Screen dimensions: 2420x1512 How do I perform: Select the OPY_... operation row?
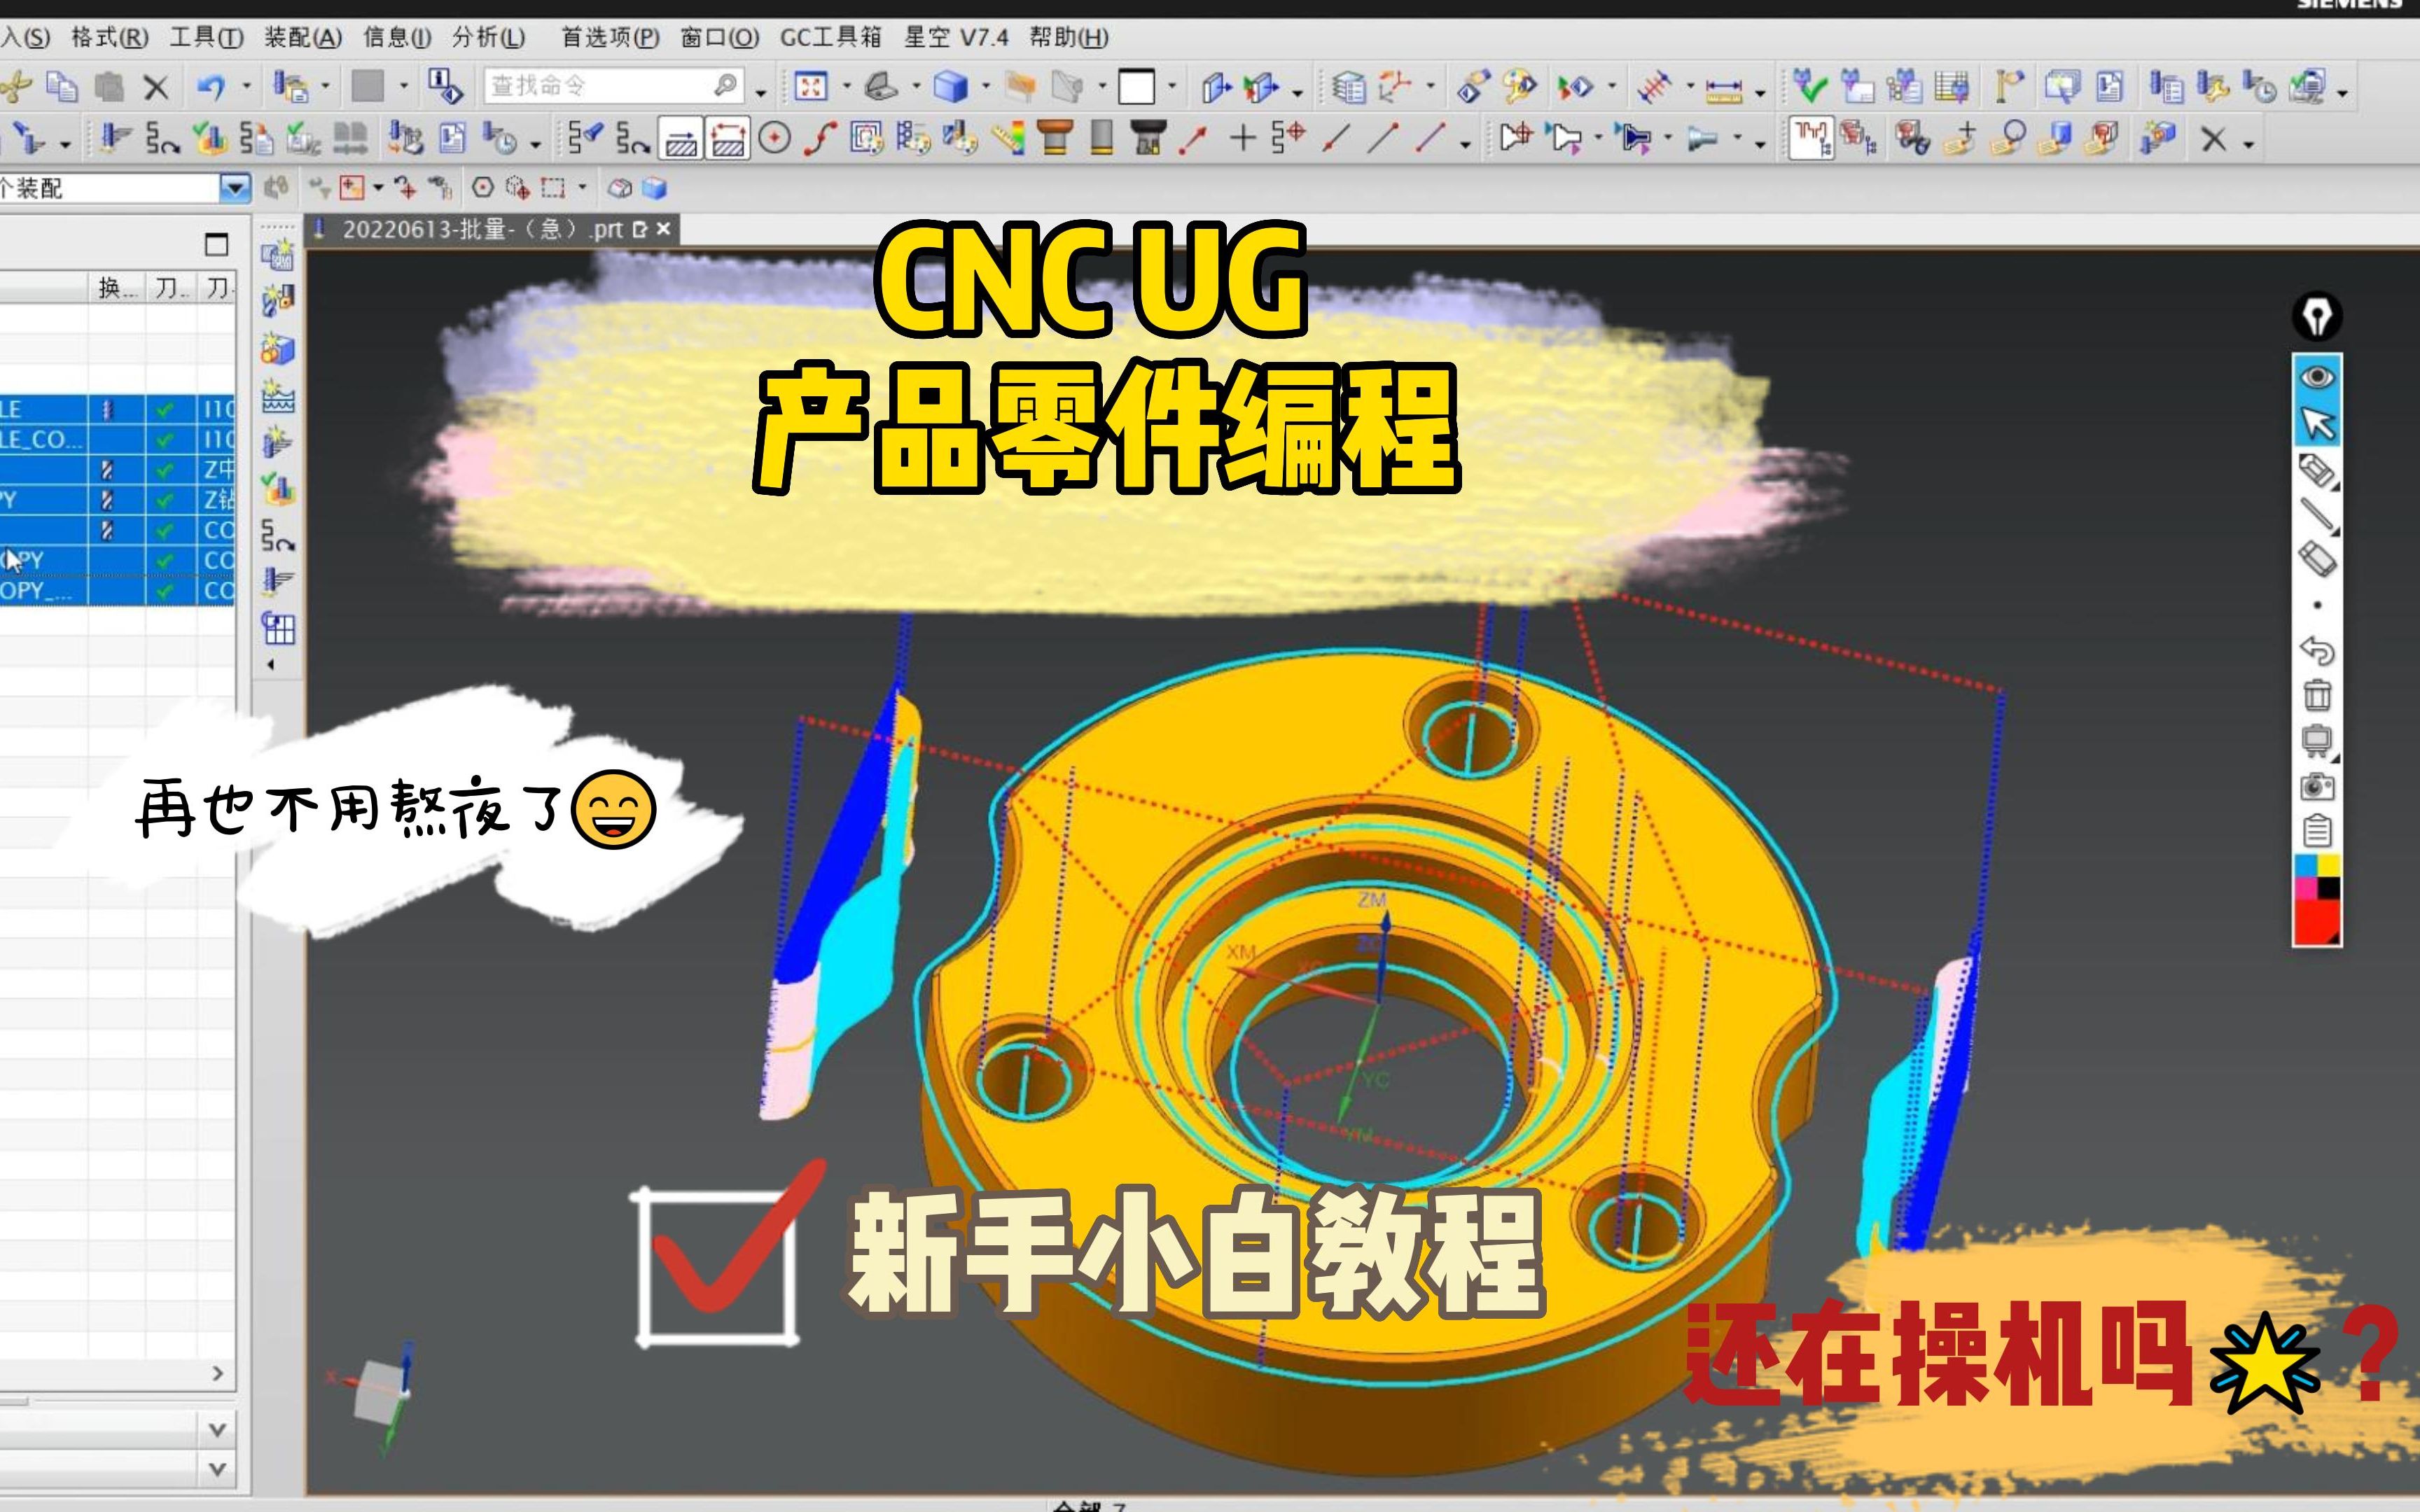pos(117,591)
